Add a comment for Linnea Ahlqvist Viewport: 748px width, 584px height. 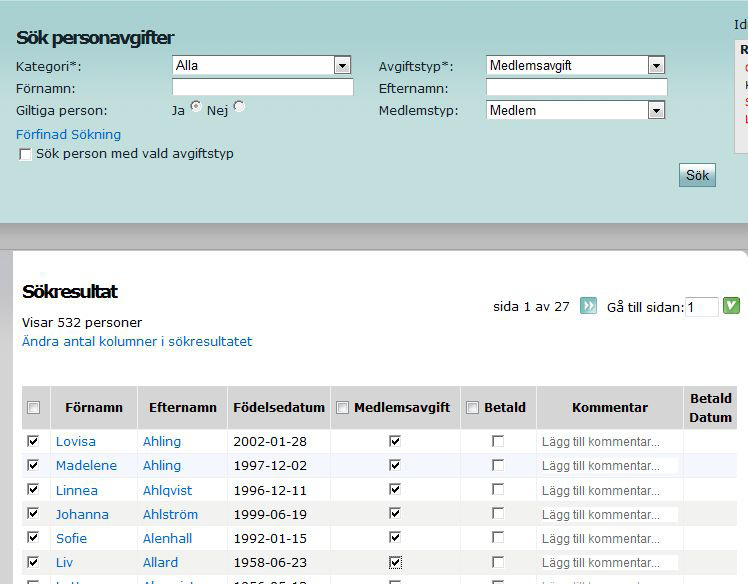[x=609, y=490]
